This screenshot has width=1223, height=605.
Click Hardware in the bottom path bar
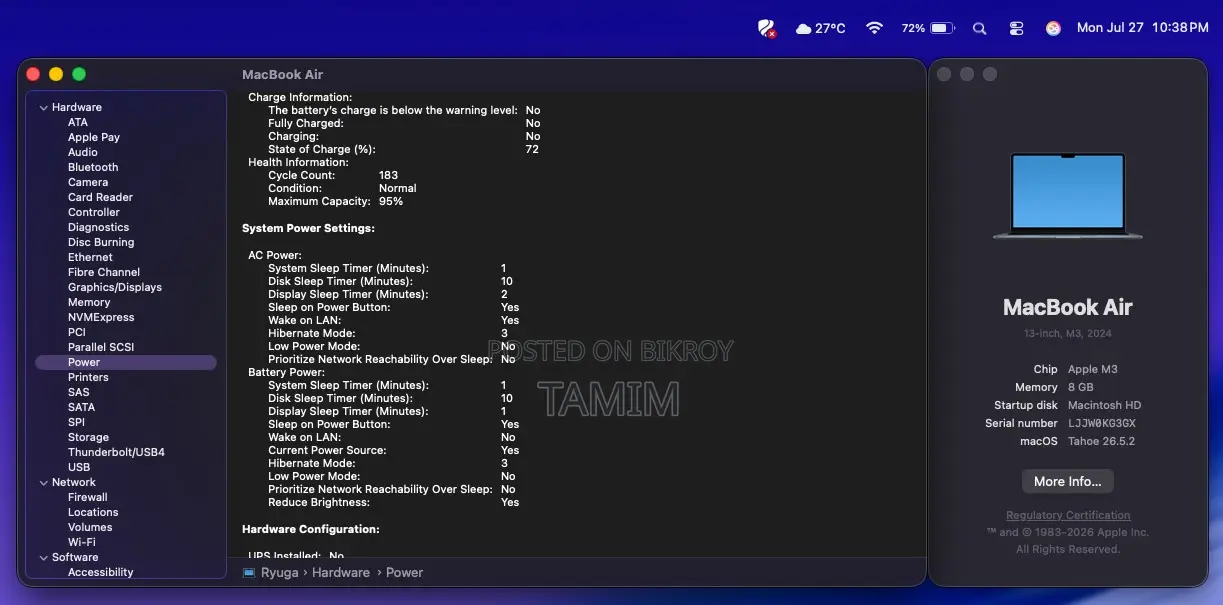tap(341, 572)
